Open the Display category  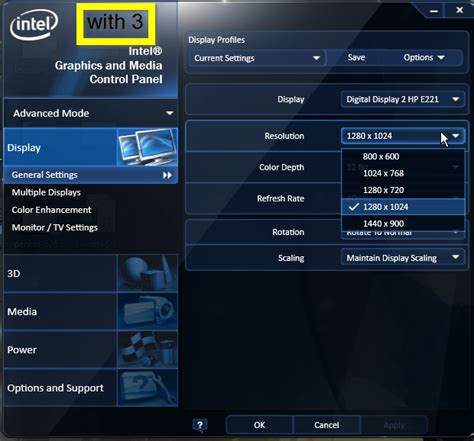pyautogui.click(x=90, y=147)
